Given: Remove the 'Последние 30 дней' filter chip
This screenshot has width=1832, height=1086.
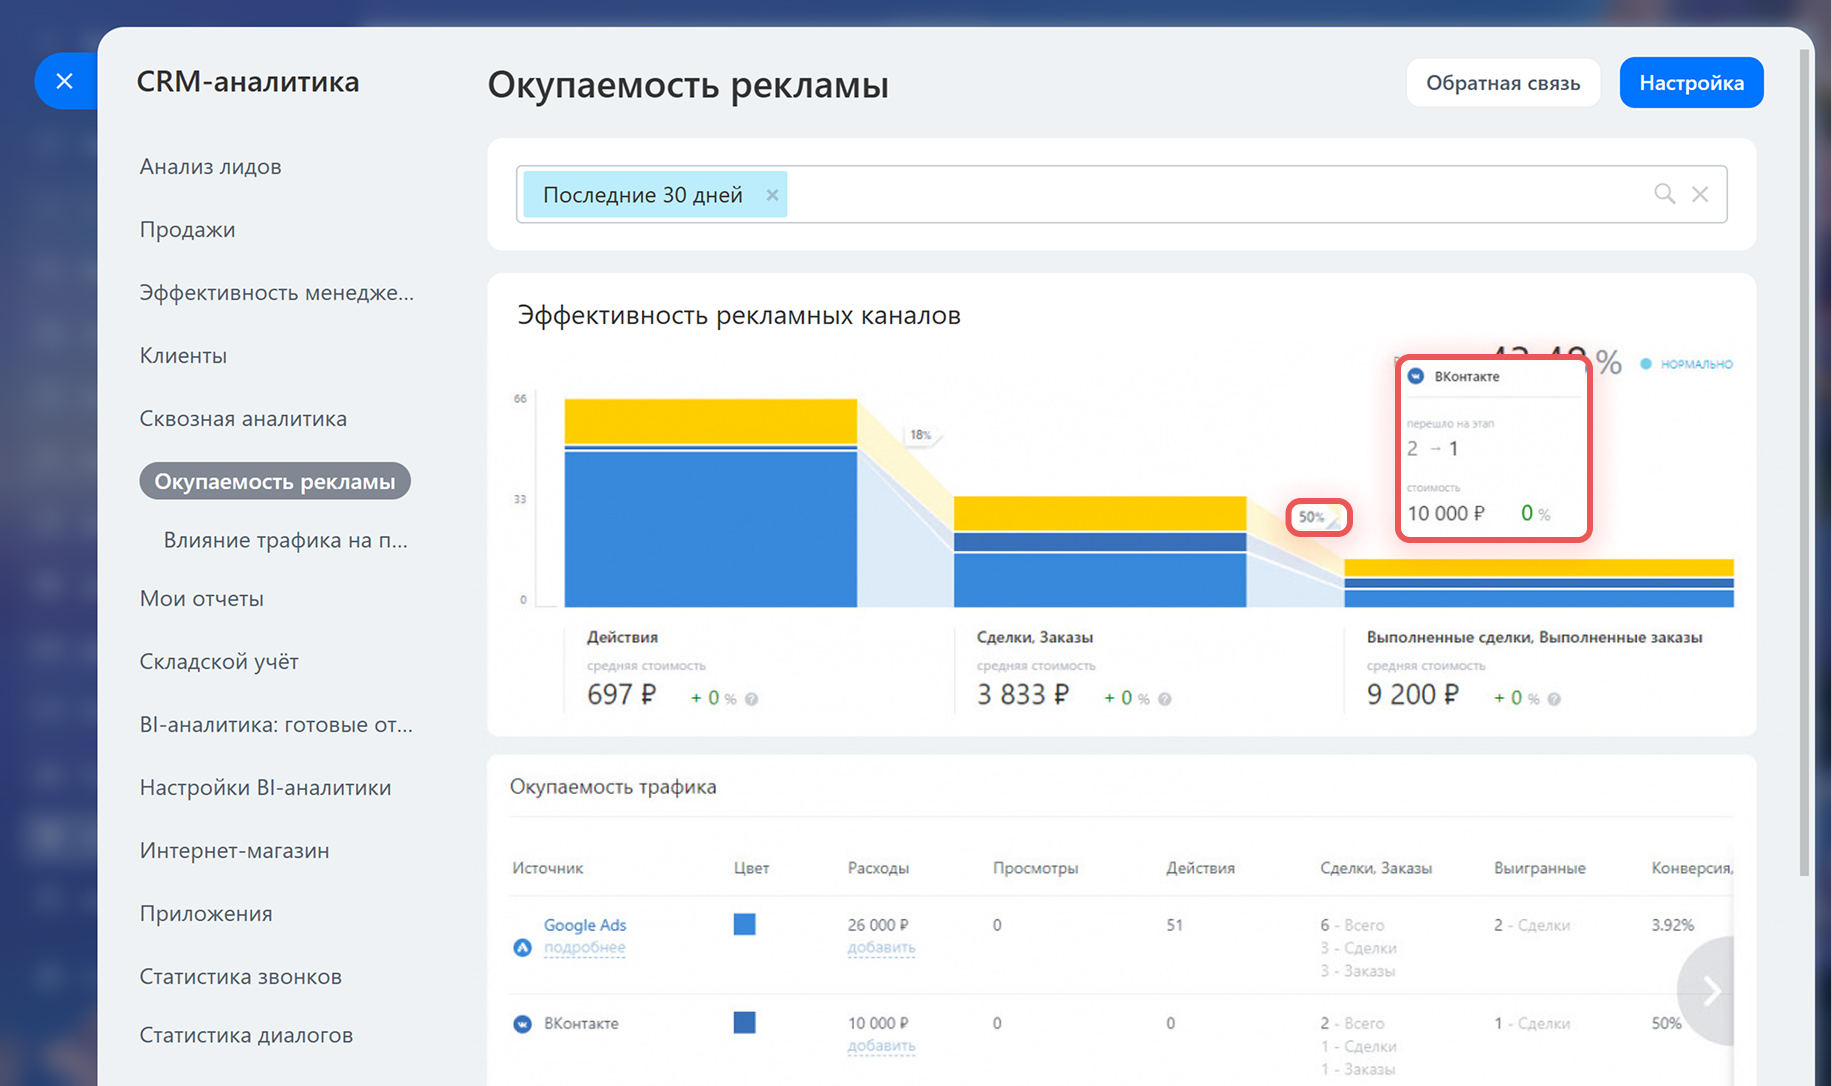Looking at the screenshot, I should pyautogui.click(x=772, y=195).
